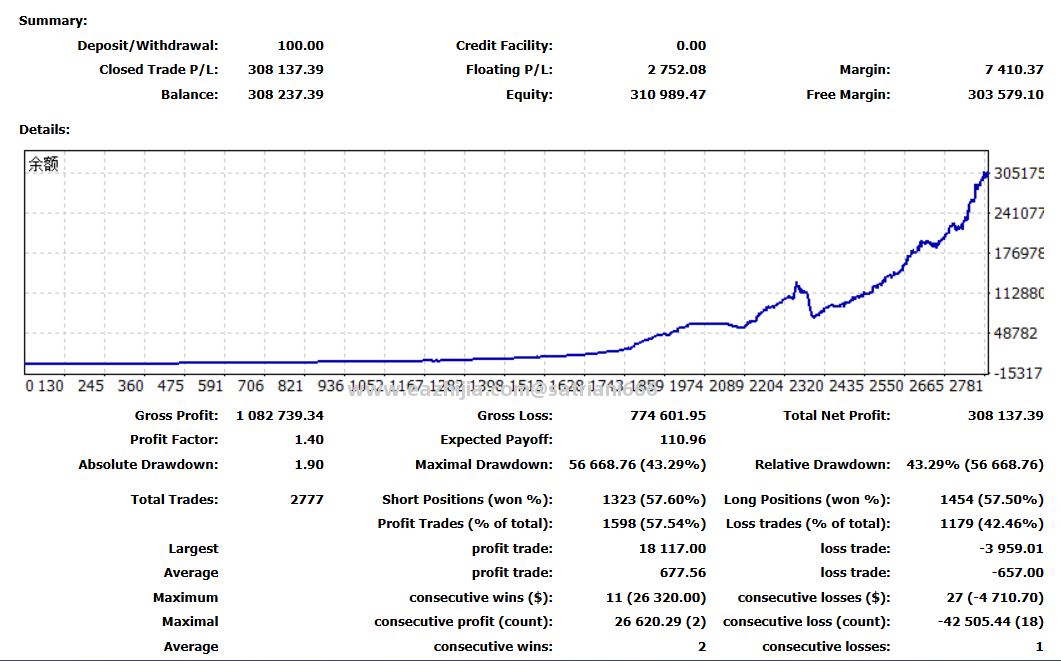Screen dimensions: 1061x661
Task: Select the consecutive losses value 27 (-4 710.70)
Action: (x=995, y=598)
